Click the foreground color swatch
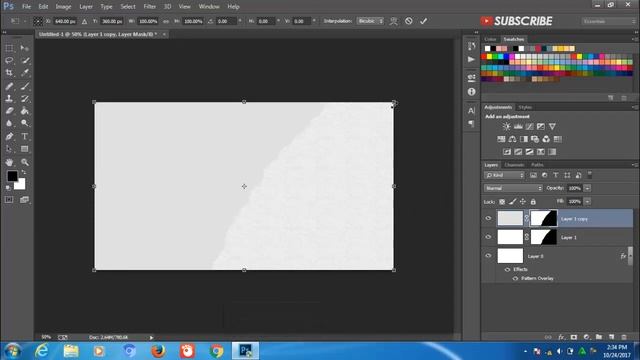The image size is (640, 360). pyautogui.click(x=11, y=176)
